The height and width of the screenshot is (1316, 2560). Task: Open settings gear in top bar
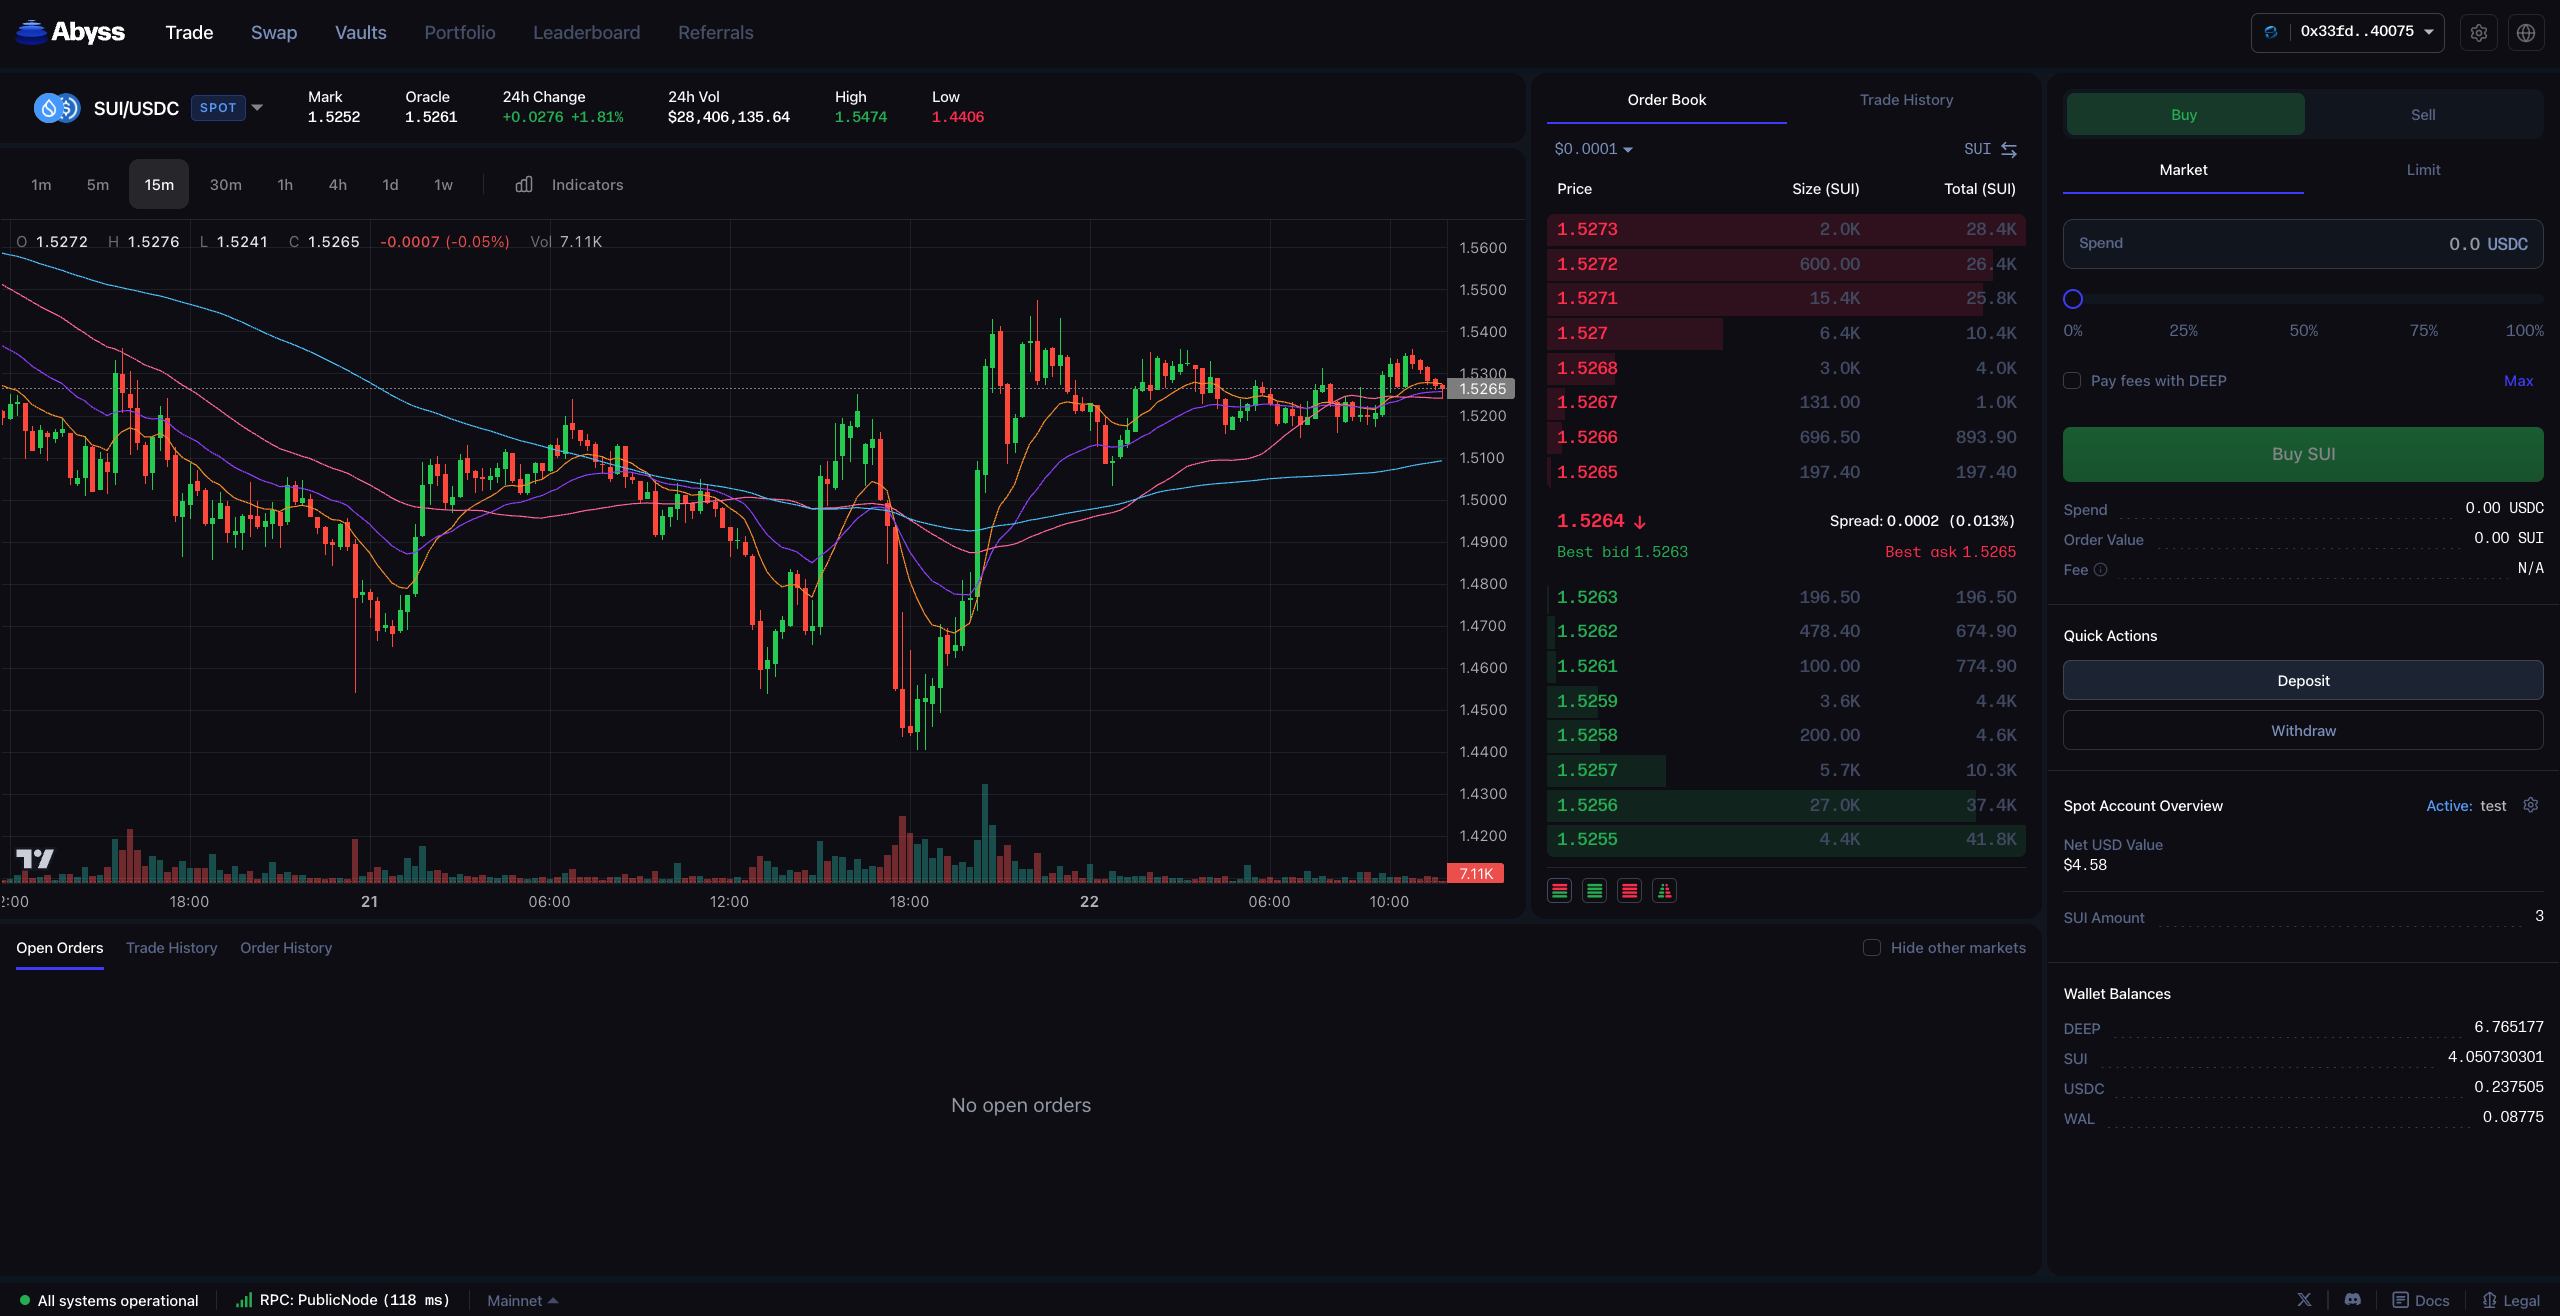(x=2478, y=33)
